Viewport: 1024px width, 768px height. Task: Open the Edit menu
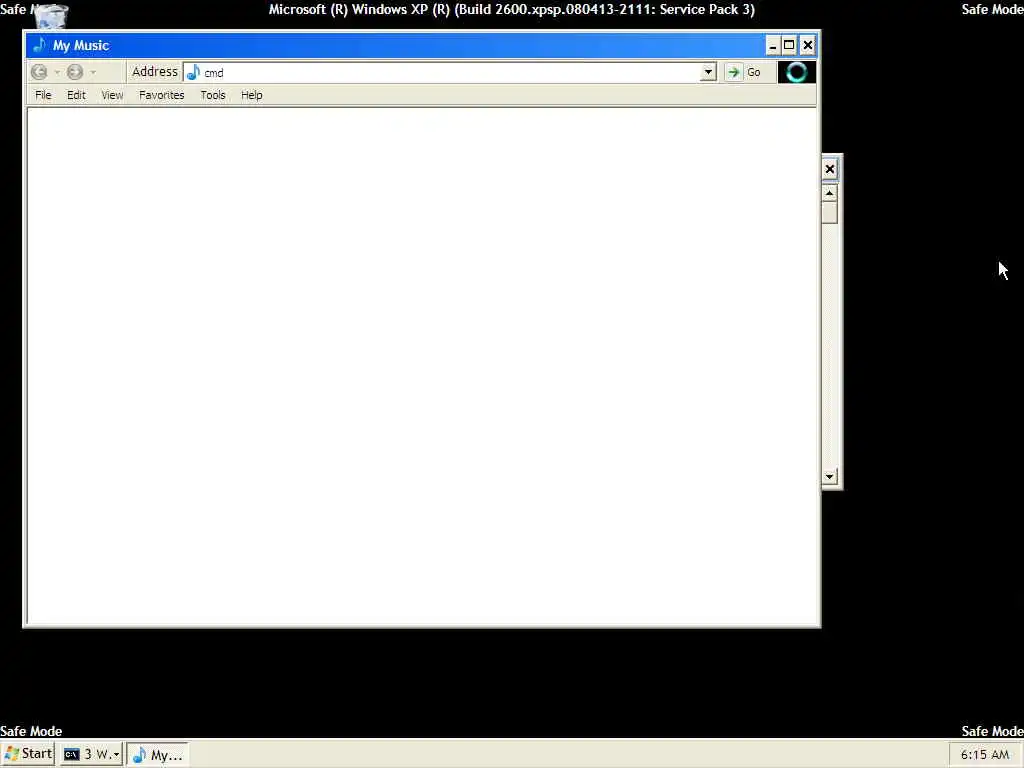[x=76, y=95]
